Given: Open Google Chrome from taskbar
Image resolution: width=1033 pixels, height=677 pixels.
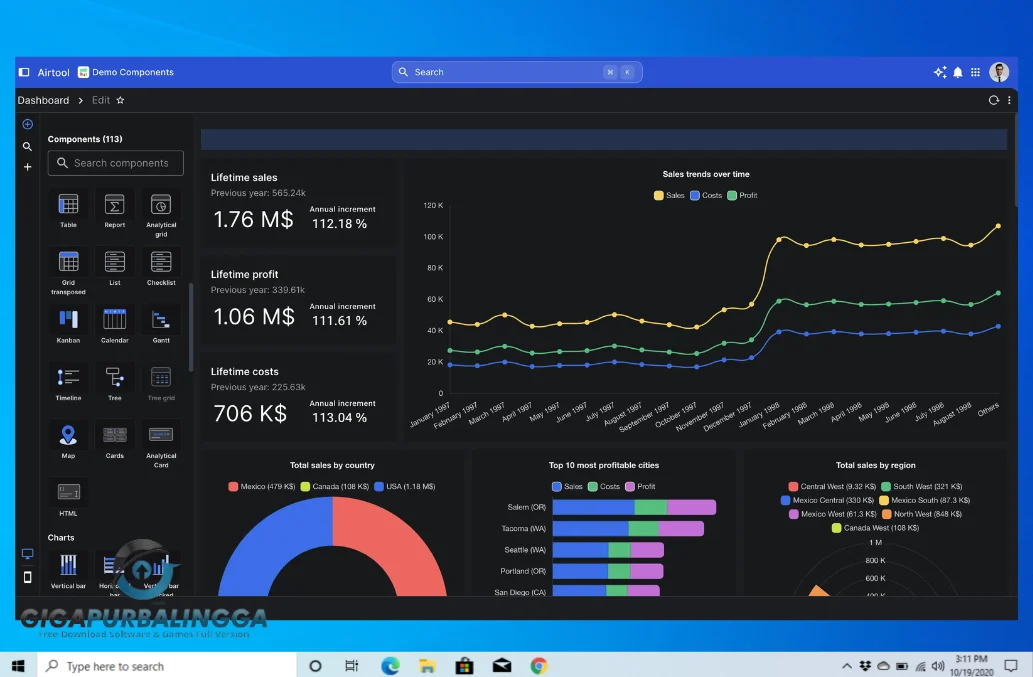Looking at the screenshot, I should pyautogui.click(x=539, y=666).
